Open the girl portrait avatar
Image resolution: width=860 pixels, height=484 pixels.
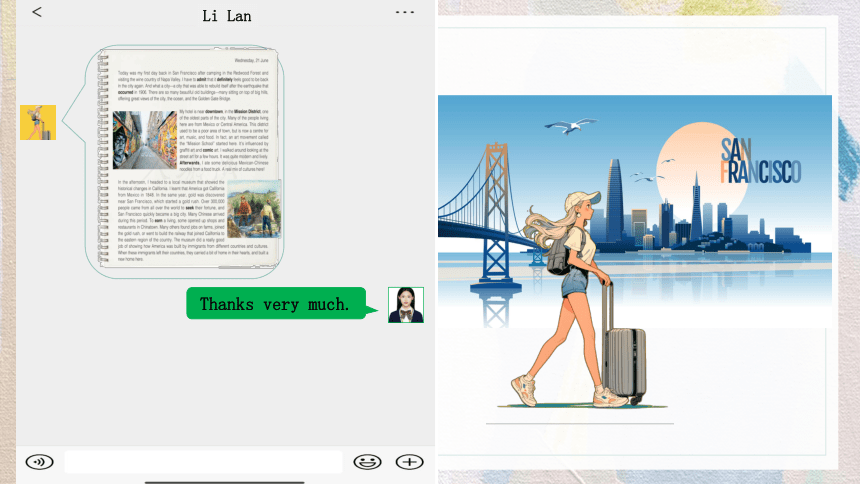406,305
